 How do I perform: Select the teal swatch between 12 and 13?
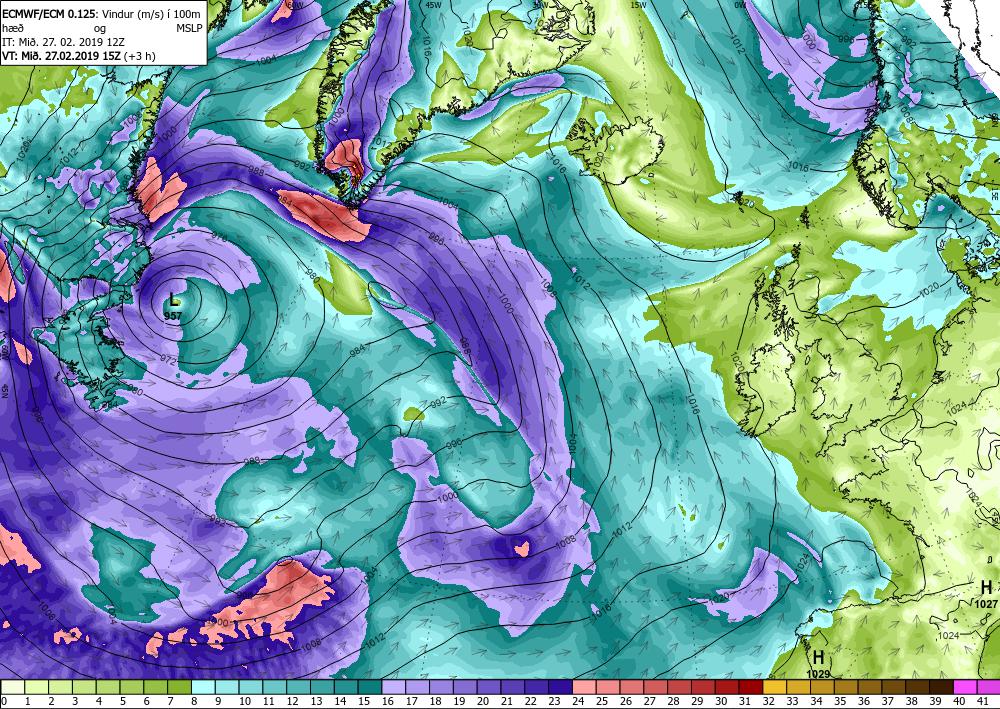coord(299,687)
